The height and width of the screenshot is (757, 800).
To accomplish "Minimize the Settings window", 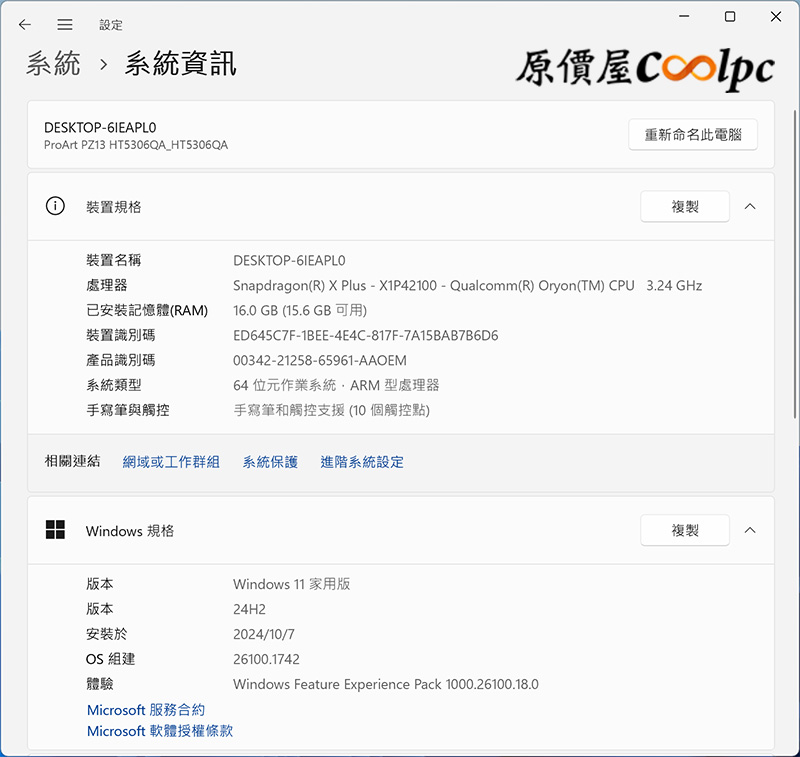I will pyautogui.click(x=684, y=16).
